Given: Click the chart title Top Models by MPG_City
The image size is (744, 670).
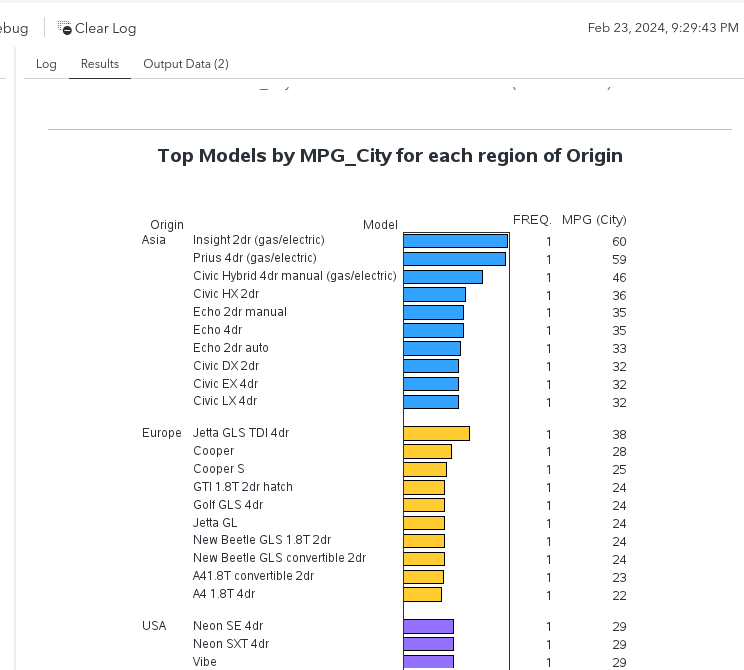Looking at the screenshot, I should pyautogui.click(x=390, y=156).
